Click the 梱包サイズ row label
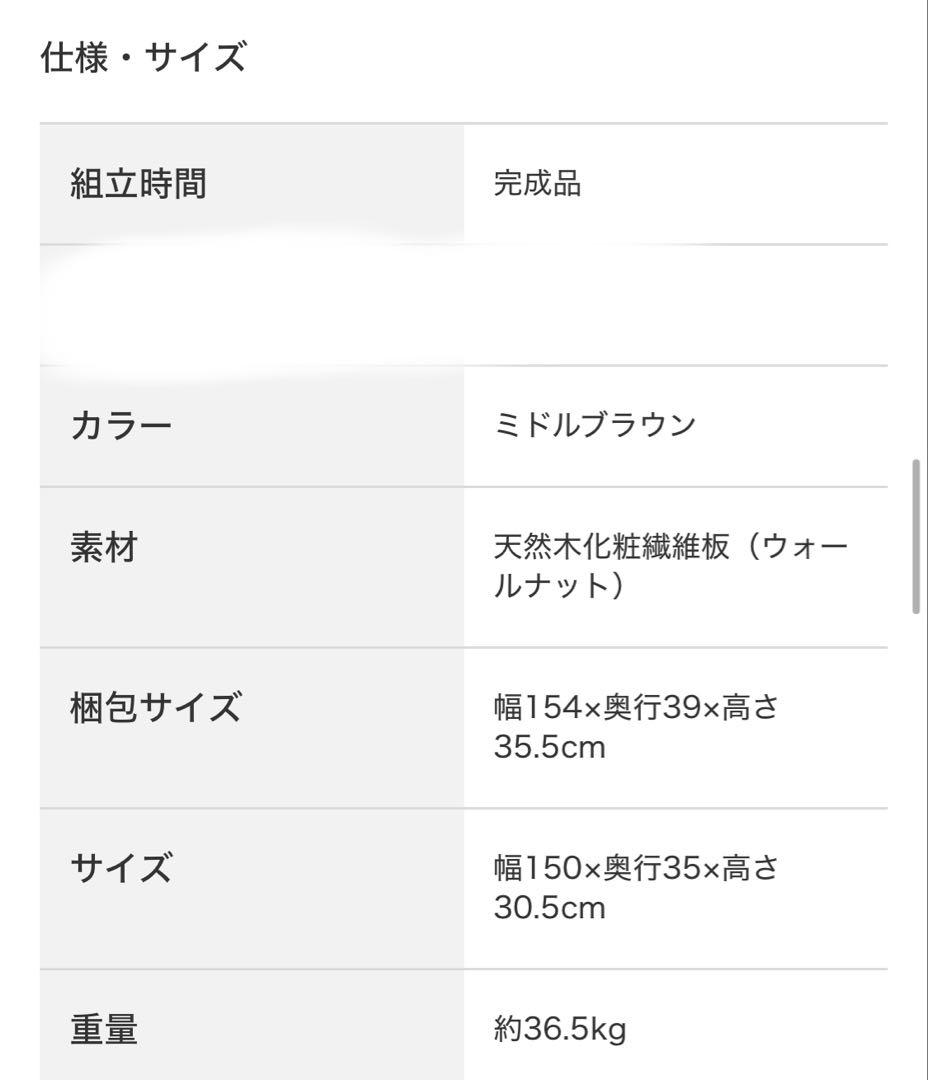 coord(155,708)
